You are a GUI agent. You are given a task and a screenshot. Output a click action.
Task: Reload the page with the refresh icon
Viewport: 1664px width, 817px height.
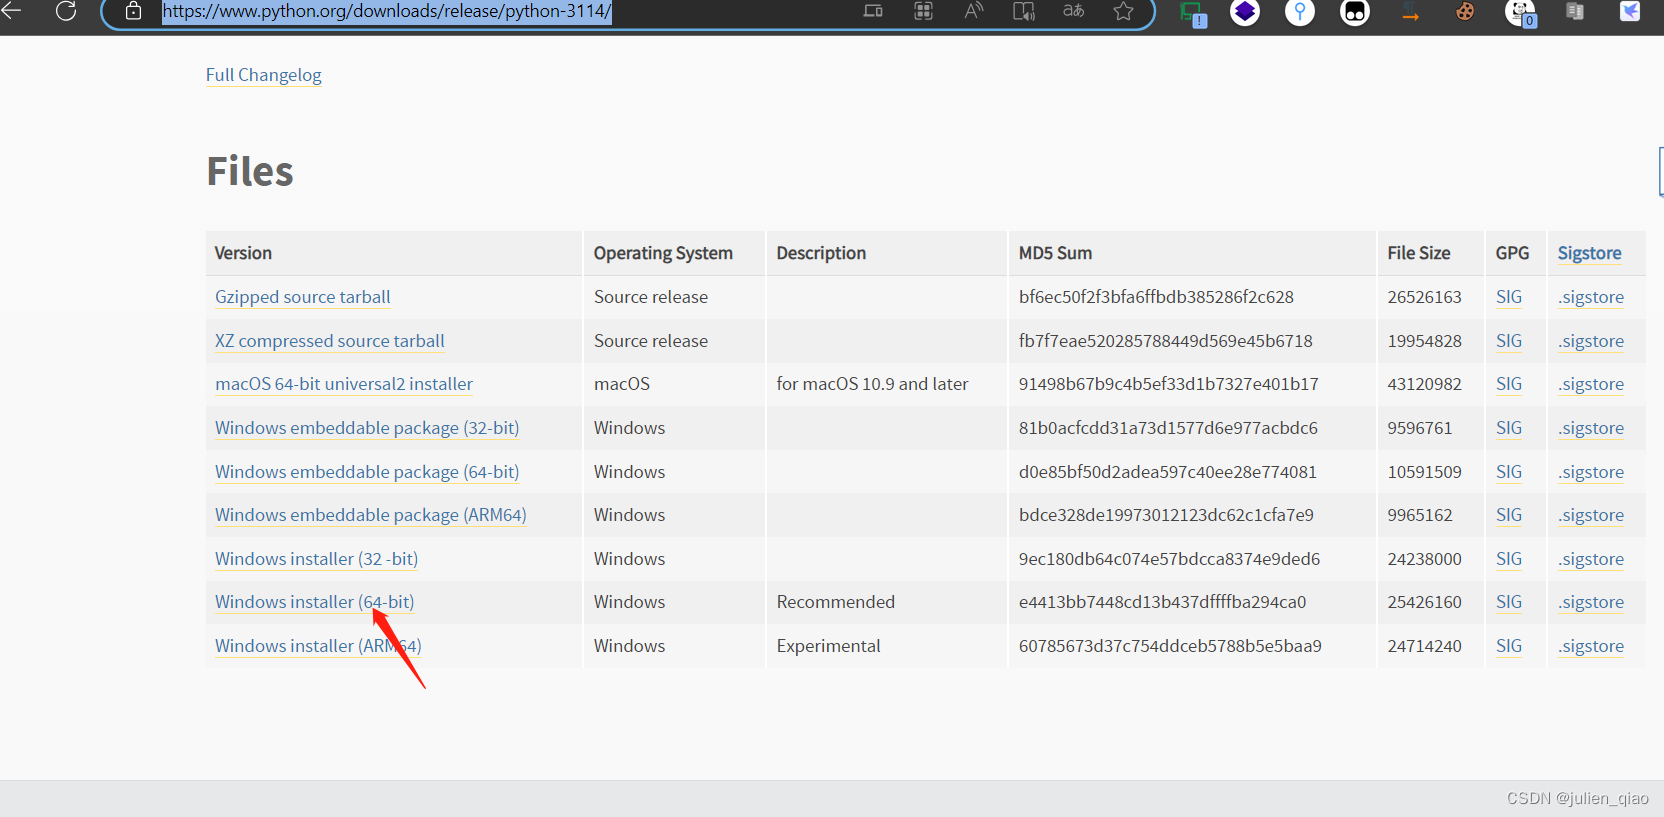66,11
